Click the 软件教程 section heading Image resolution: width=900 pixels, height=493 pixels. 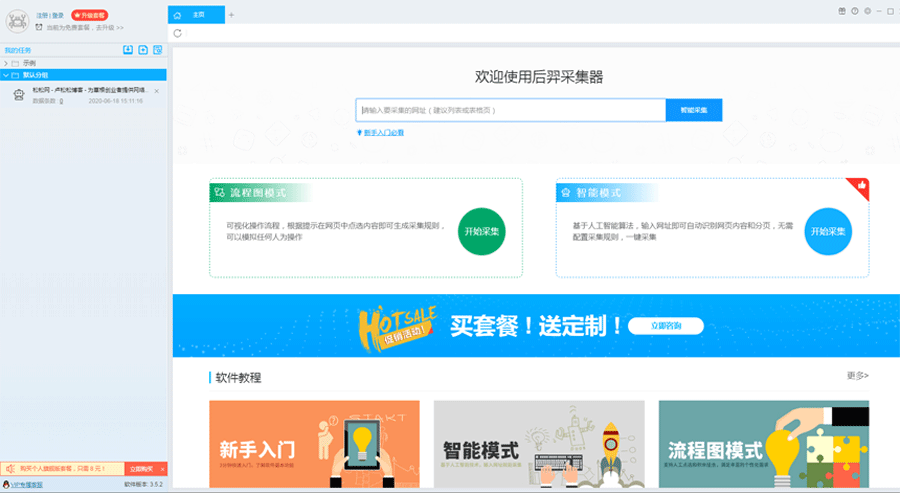[238, 378]
